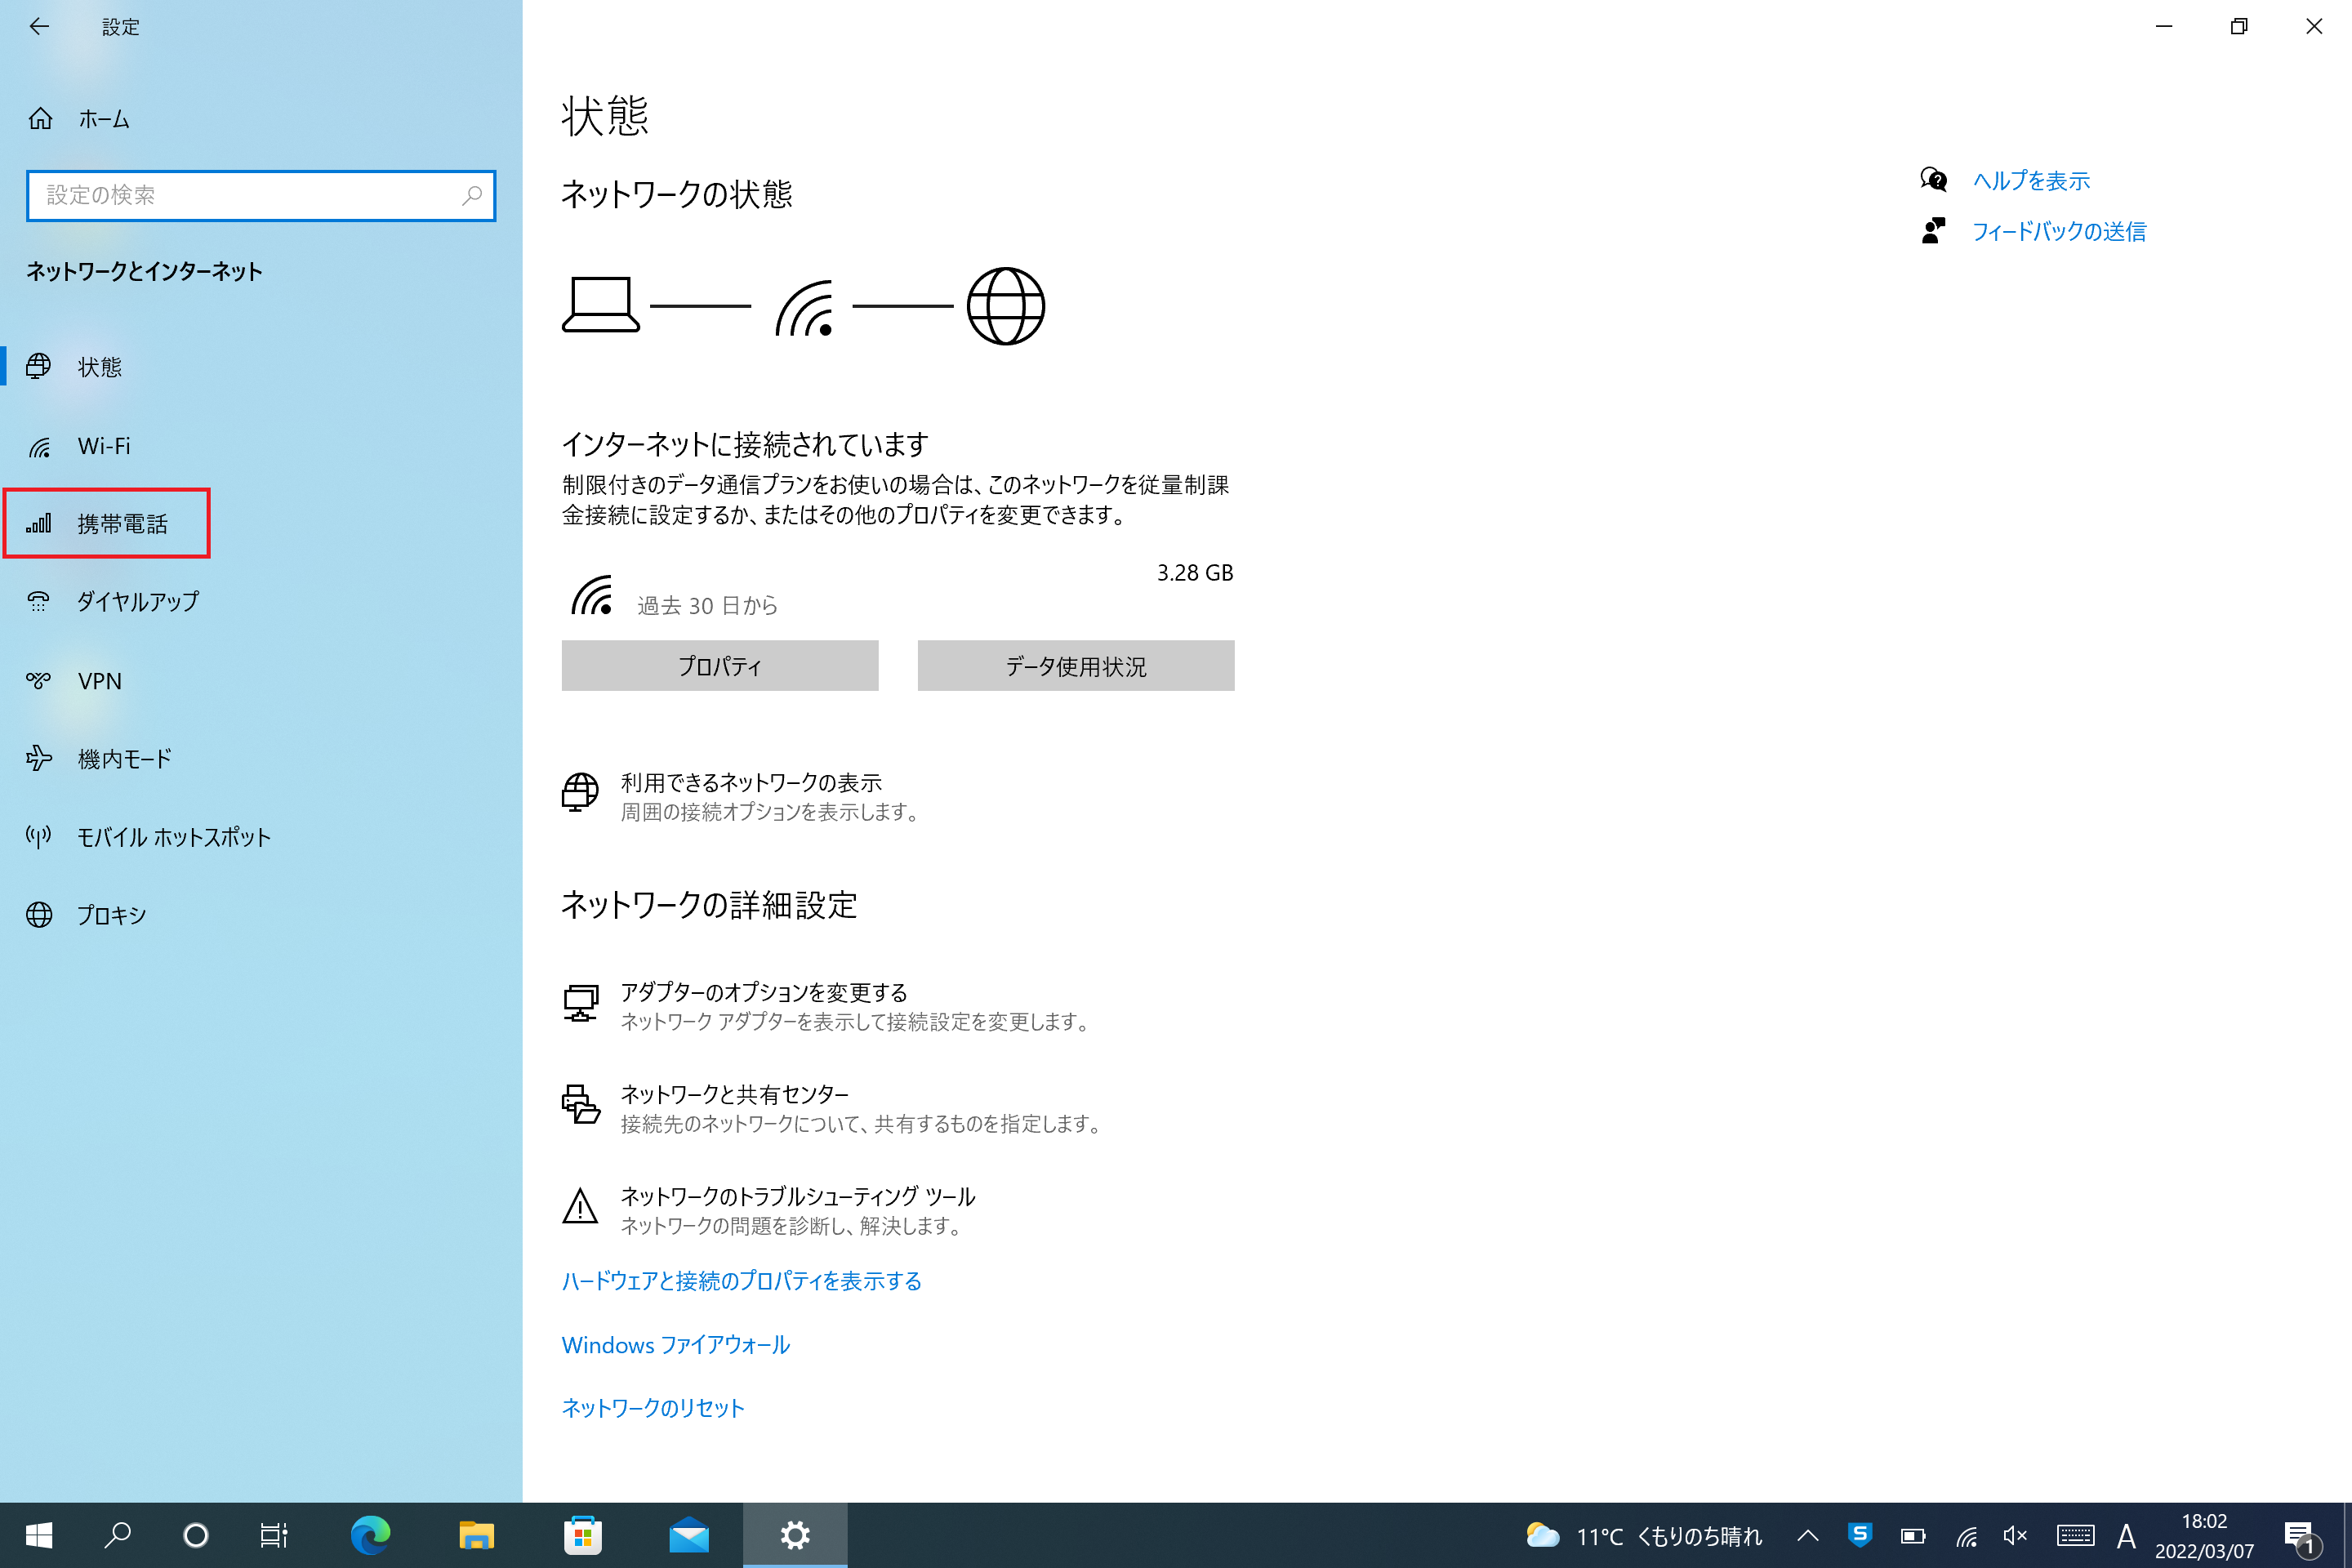Open Windows ファイアウォール link
The width and height of the screenshot is (2352, 1568).
[676, 1345]
